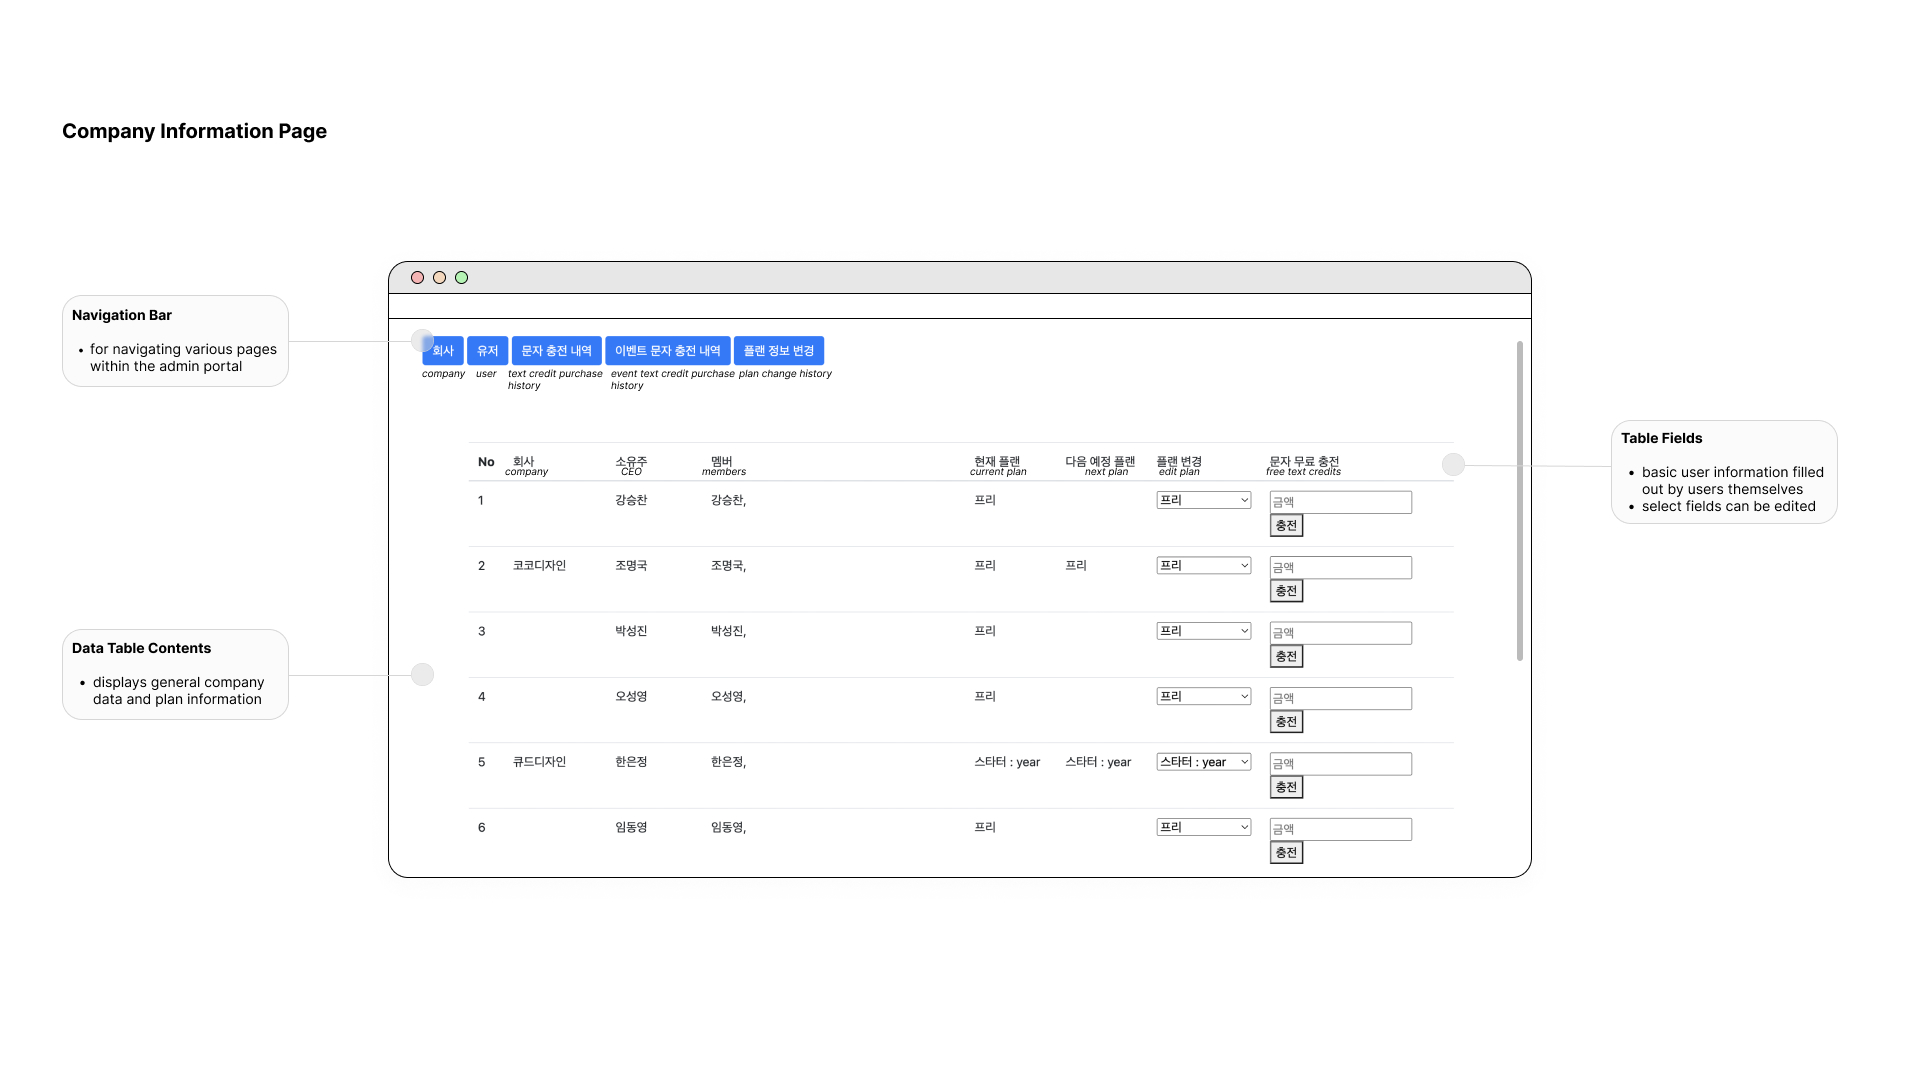The image size is (1920, 1080).
Task: Close the window with the red dot
Action: [x=418, y=278]
